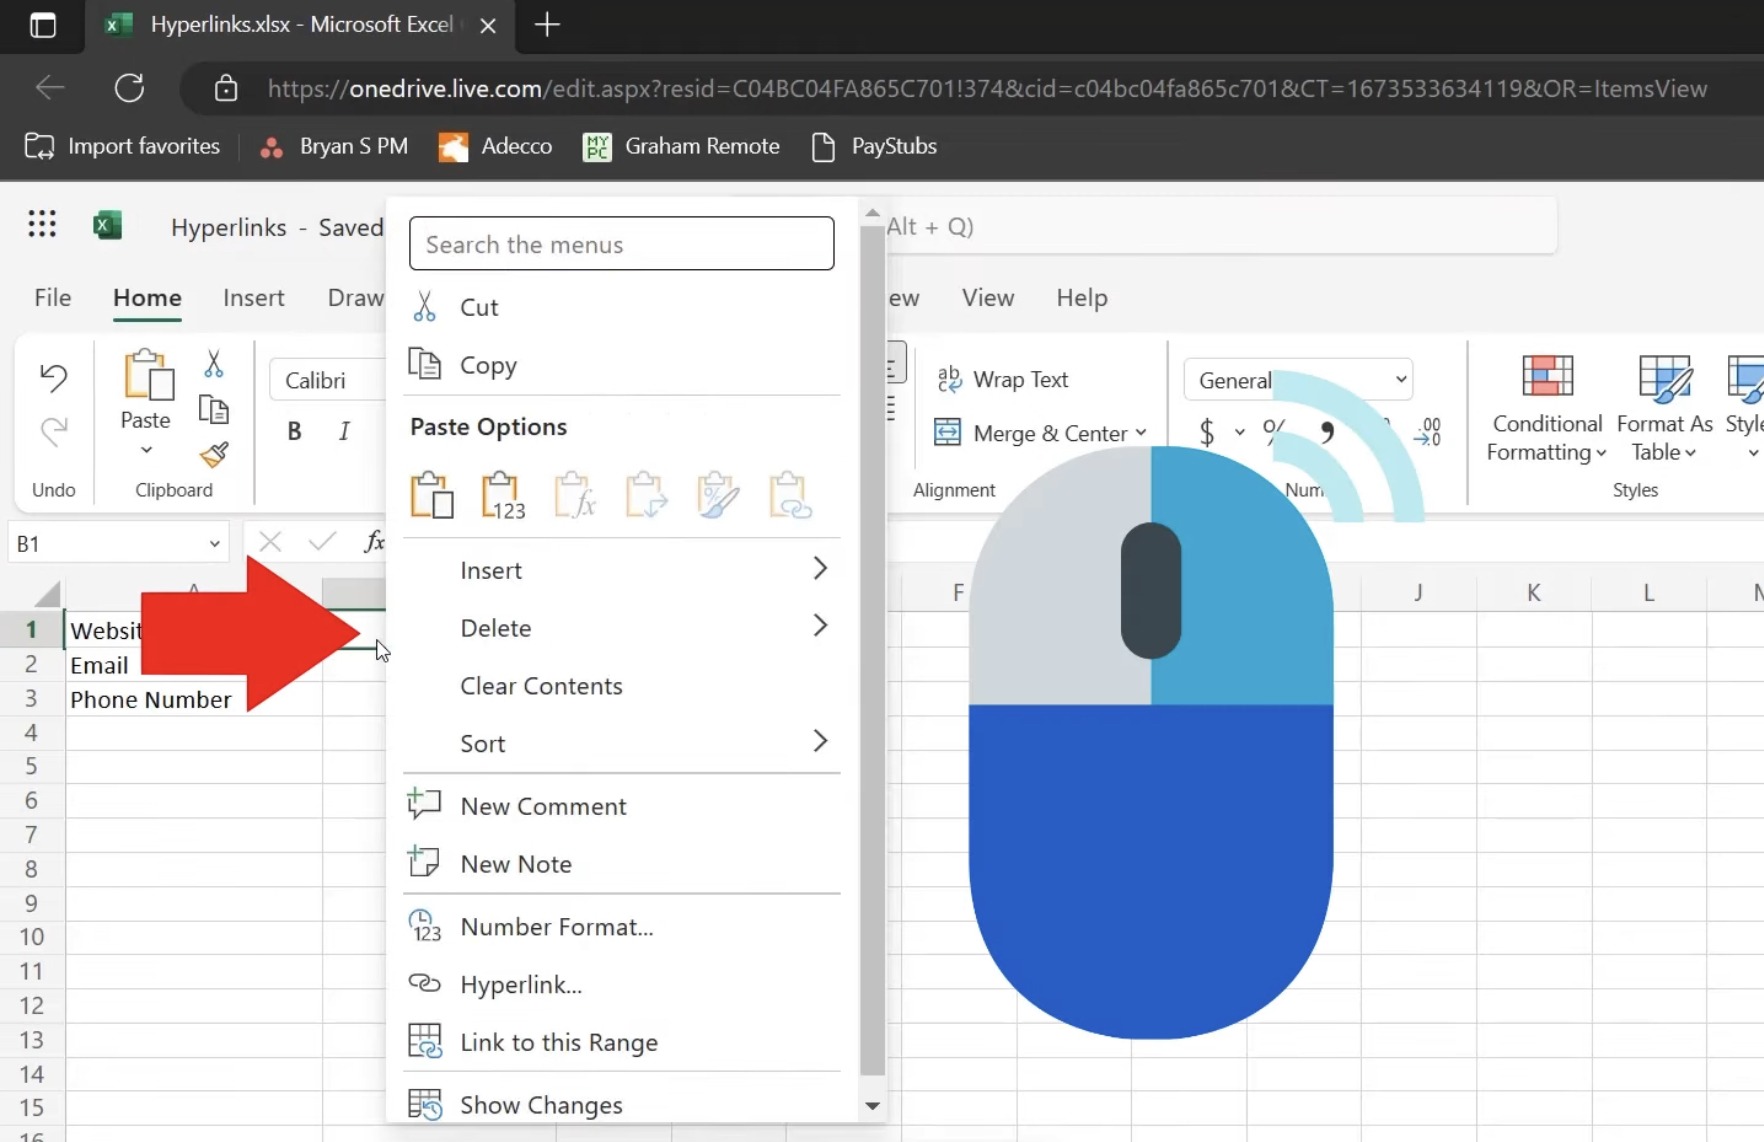Click Merge & Center button
This screenshot has width=1764, height=1142.
(x=1031, y=433)
